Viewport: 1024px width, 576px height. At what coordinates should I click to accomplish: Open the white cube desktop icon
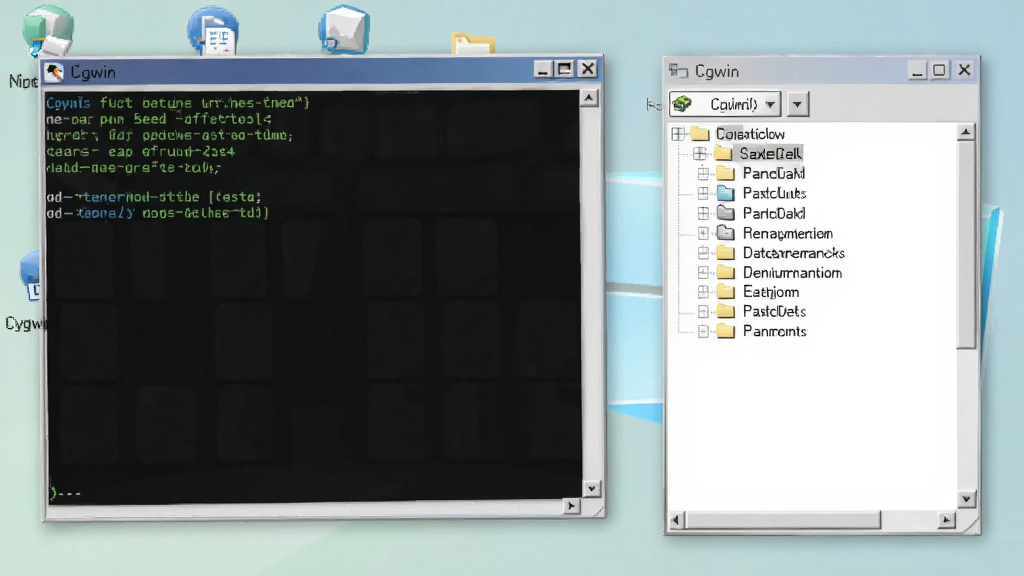point(344,29)
